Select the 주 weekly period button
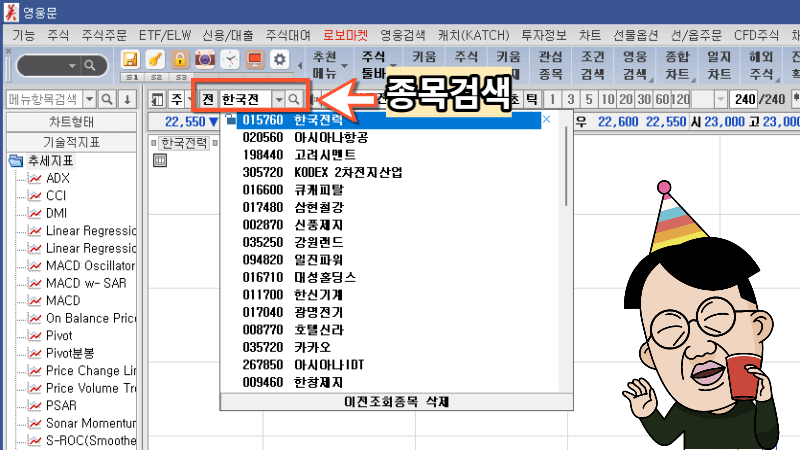This screenshot has width=800, height=450. 177,99
